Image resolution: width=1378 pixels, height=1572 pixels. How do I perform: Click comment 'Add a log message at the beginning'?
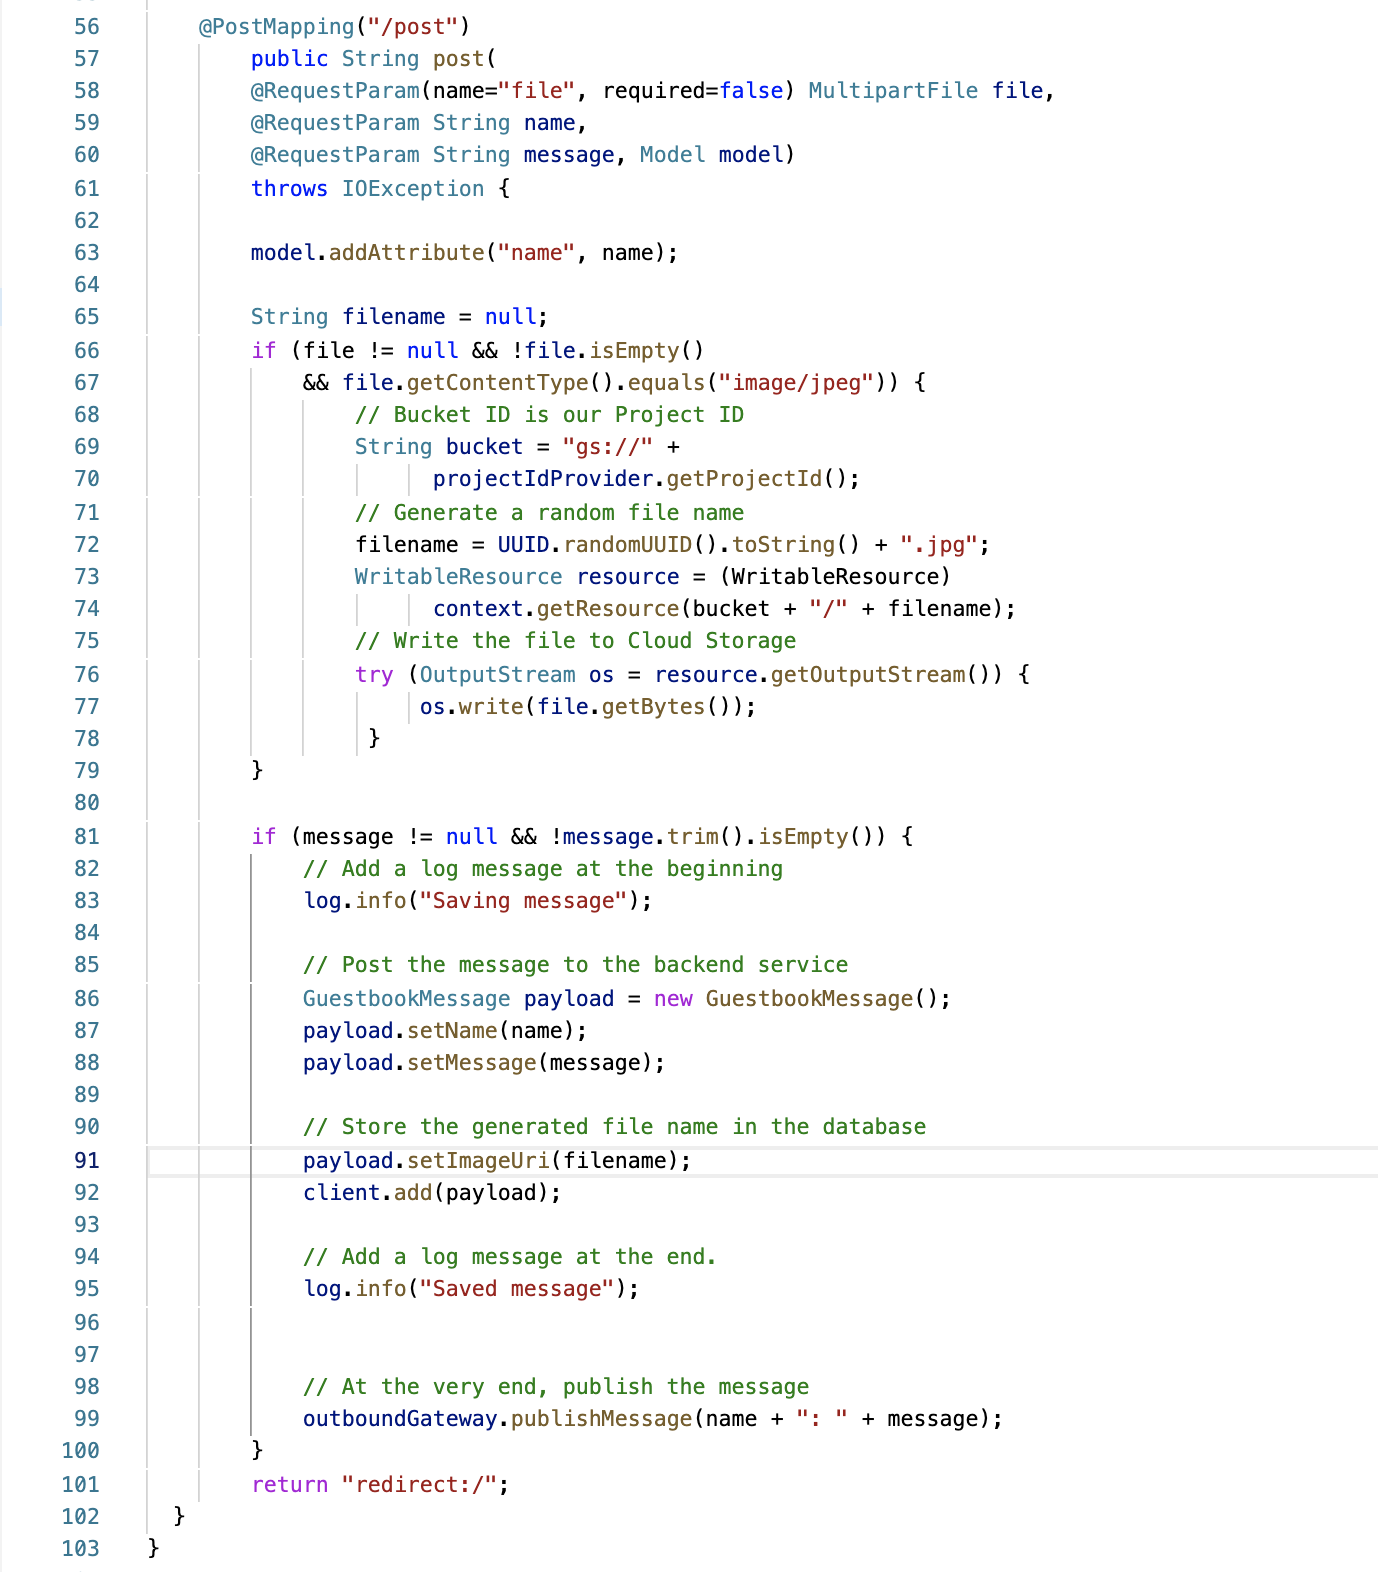(x=543, y=868)
